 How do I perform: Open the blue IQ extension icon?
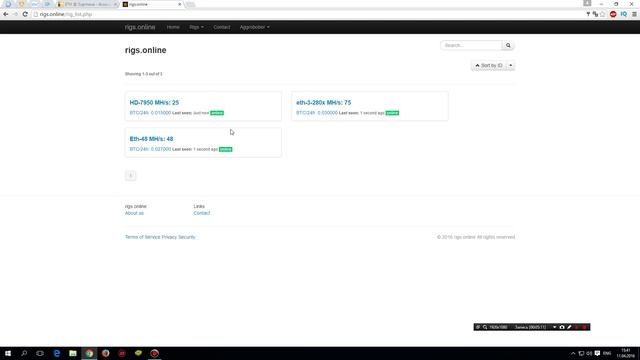point(624,14)
